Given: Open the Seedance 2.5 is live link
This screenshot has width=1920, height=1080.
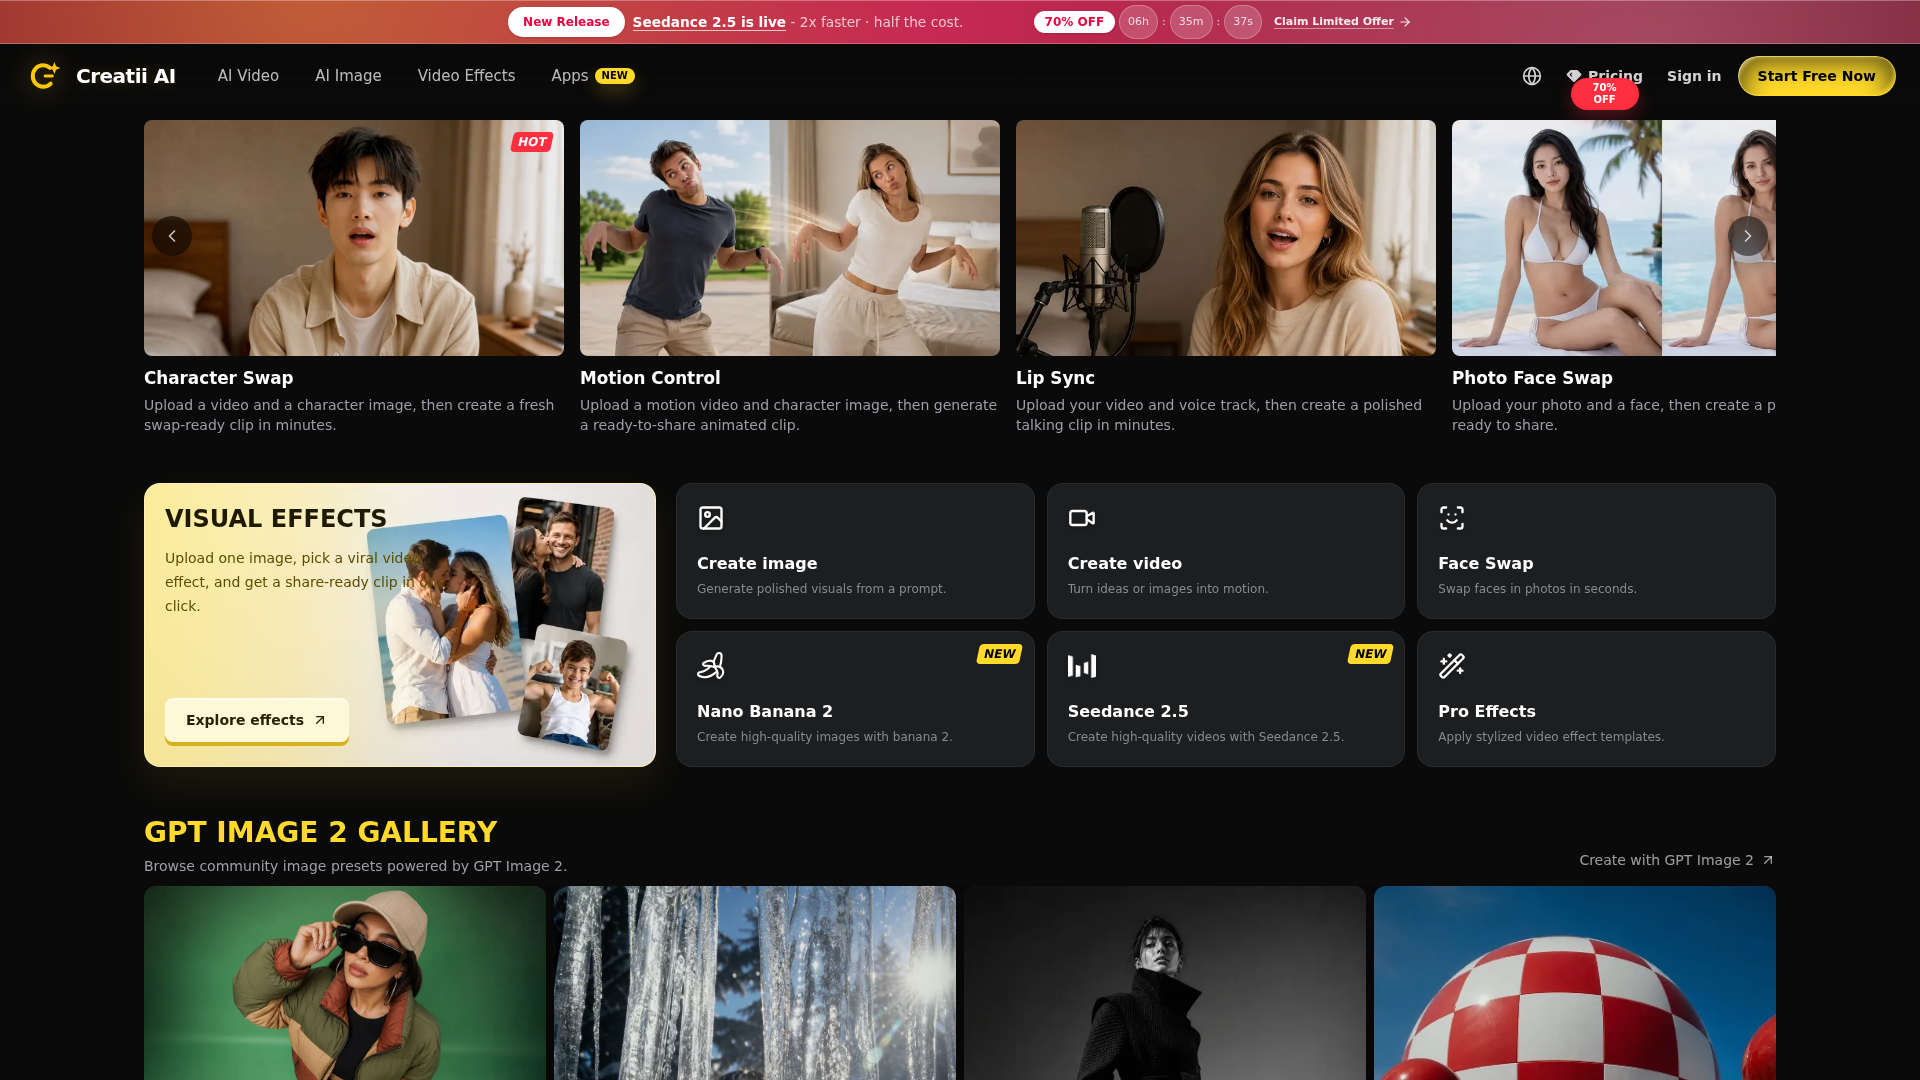Looking at the screenshot, I should 709,22.
